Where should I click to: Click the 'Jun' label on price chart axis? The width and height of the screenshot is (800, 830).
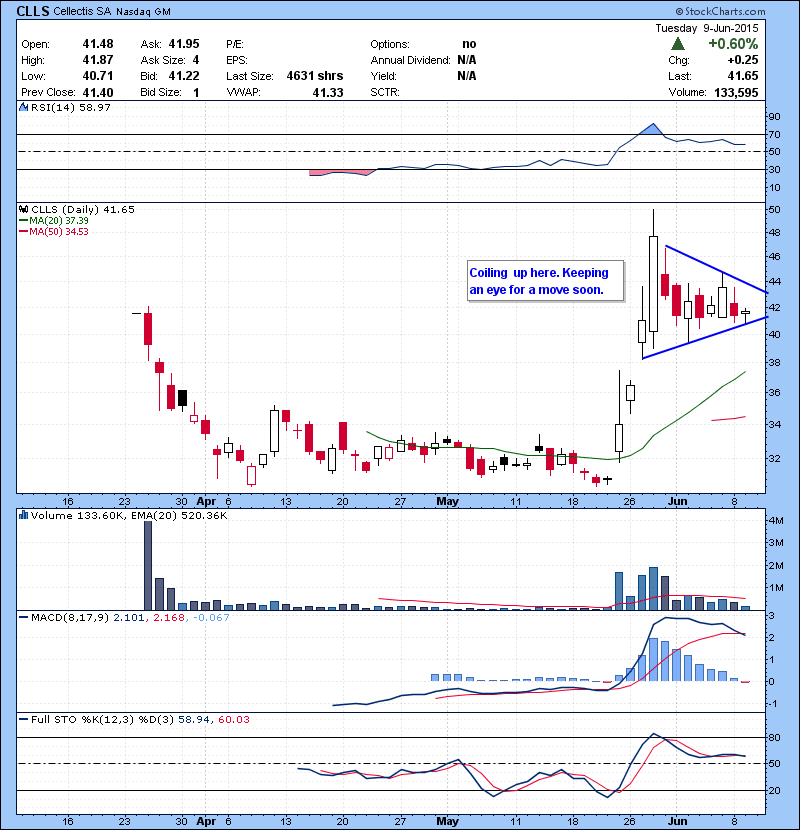(x=677, y=501)
